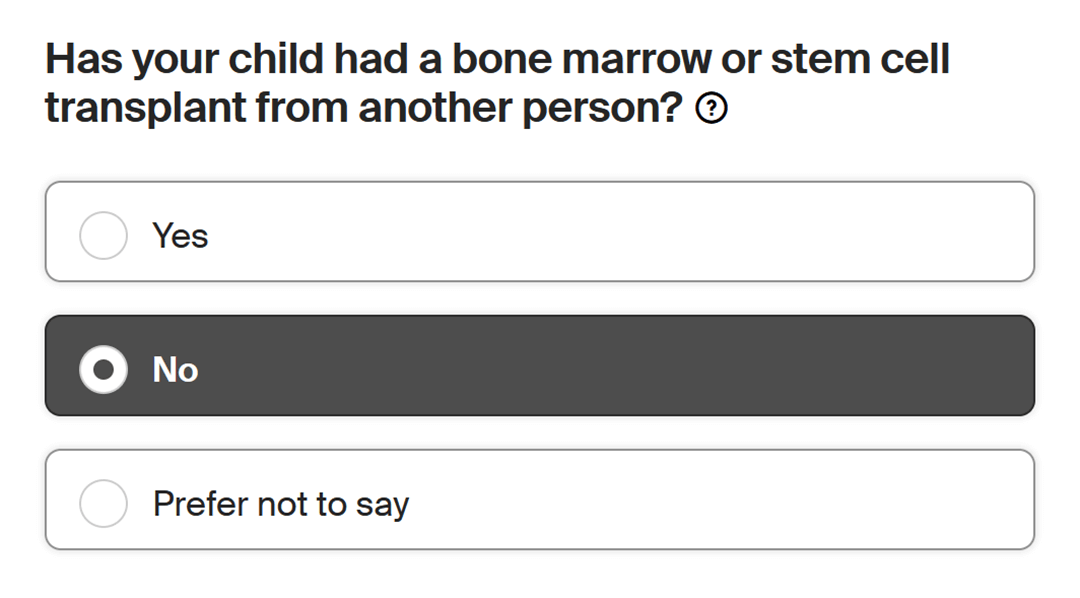Viewport: 1080px width, 598px height.
Task: Show more info via the circled question mark
Action: 711,110
